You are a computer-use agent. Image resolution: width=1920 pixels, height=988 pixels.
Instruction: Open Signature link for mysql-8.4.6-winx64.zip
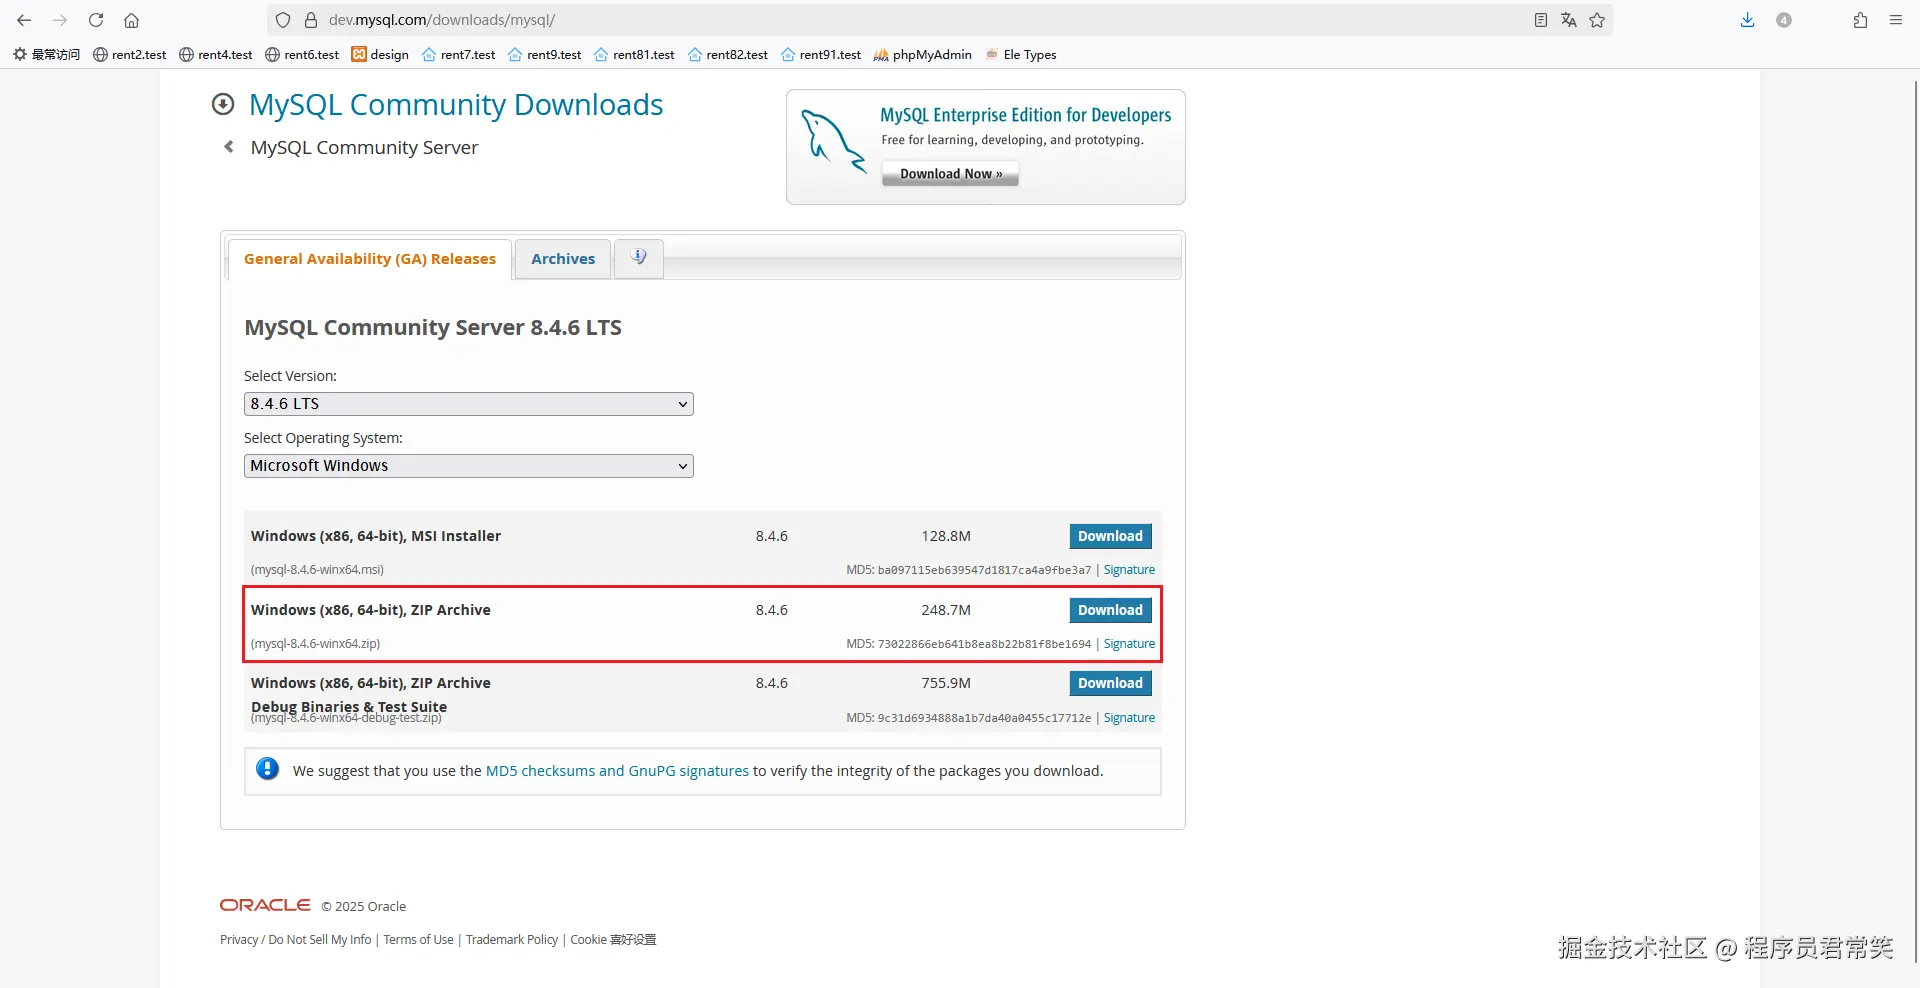pos(1129,644)
